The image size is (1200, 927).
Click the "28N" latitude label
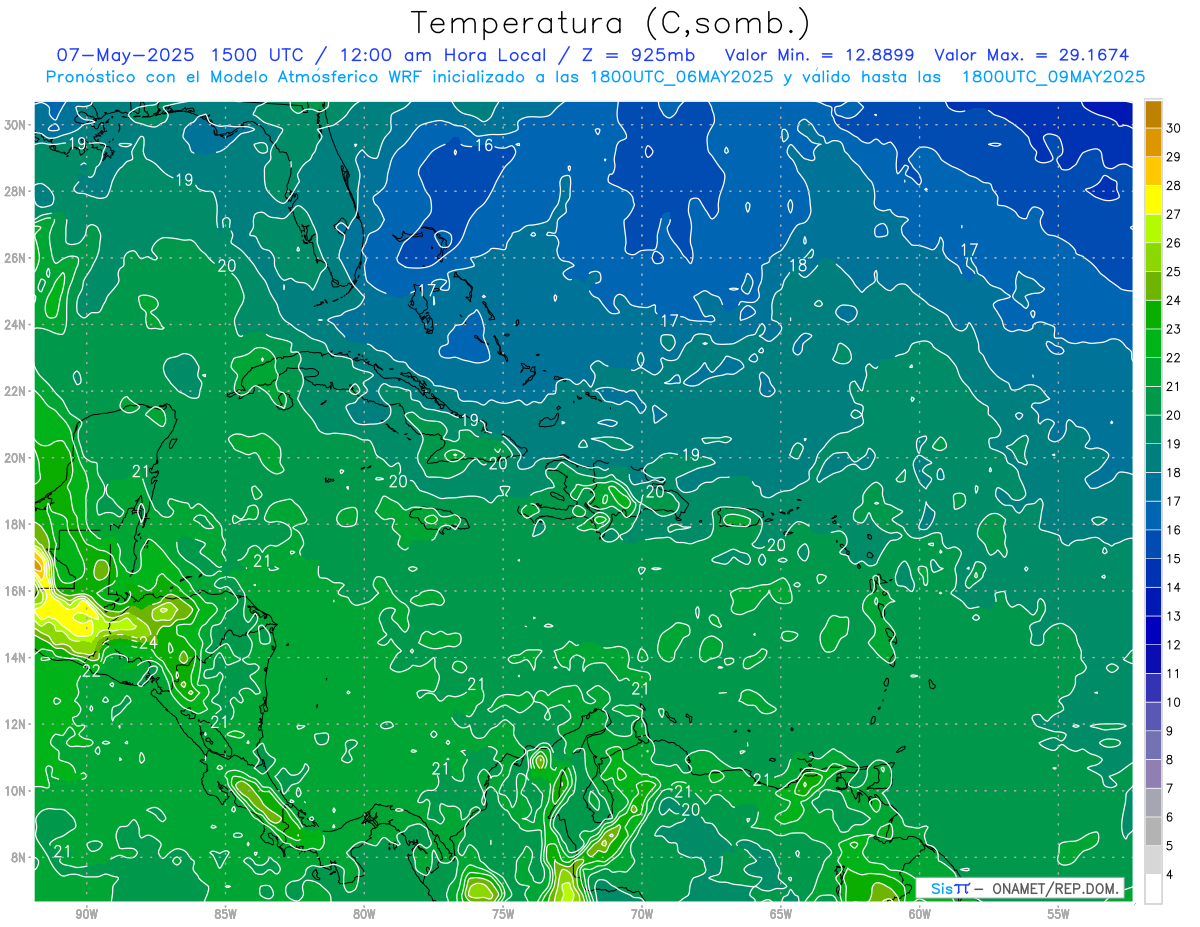click(x=15, y=191)
